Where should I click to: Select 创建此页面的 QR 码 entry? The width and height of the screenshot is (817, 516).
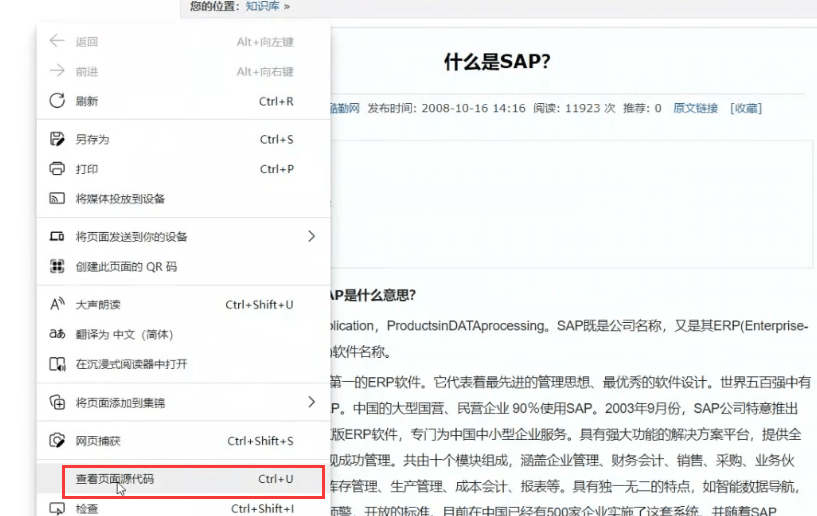pyautogui.click(x=183, y=266)
